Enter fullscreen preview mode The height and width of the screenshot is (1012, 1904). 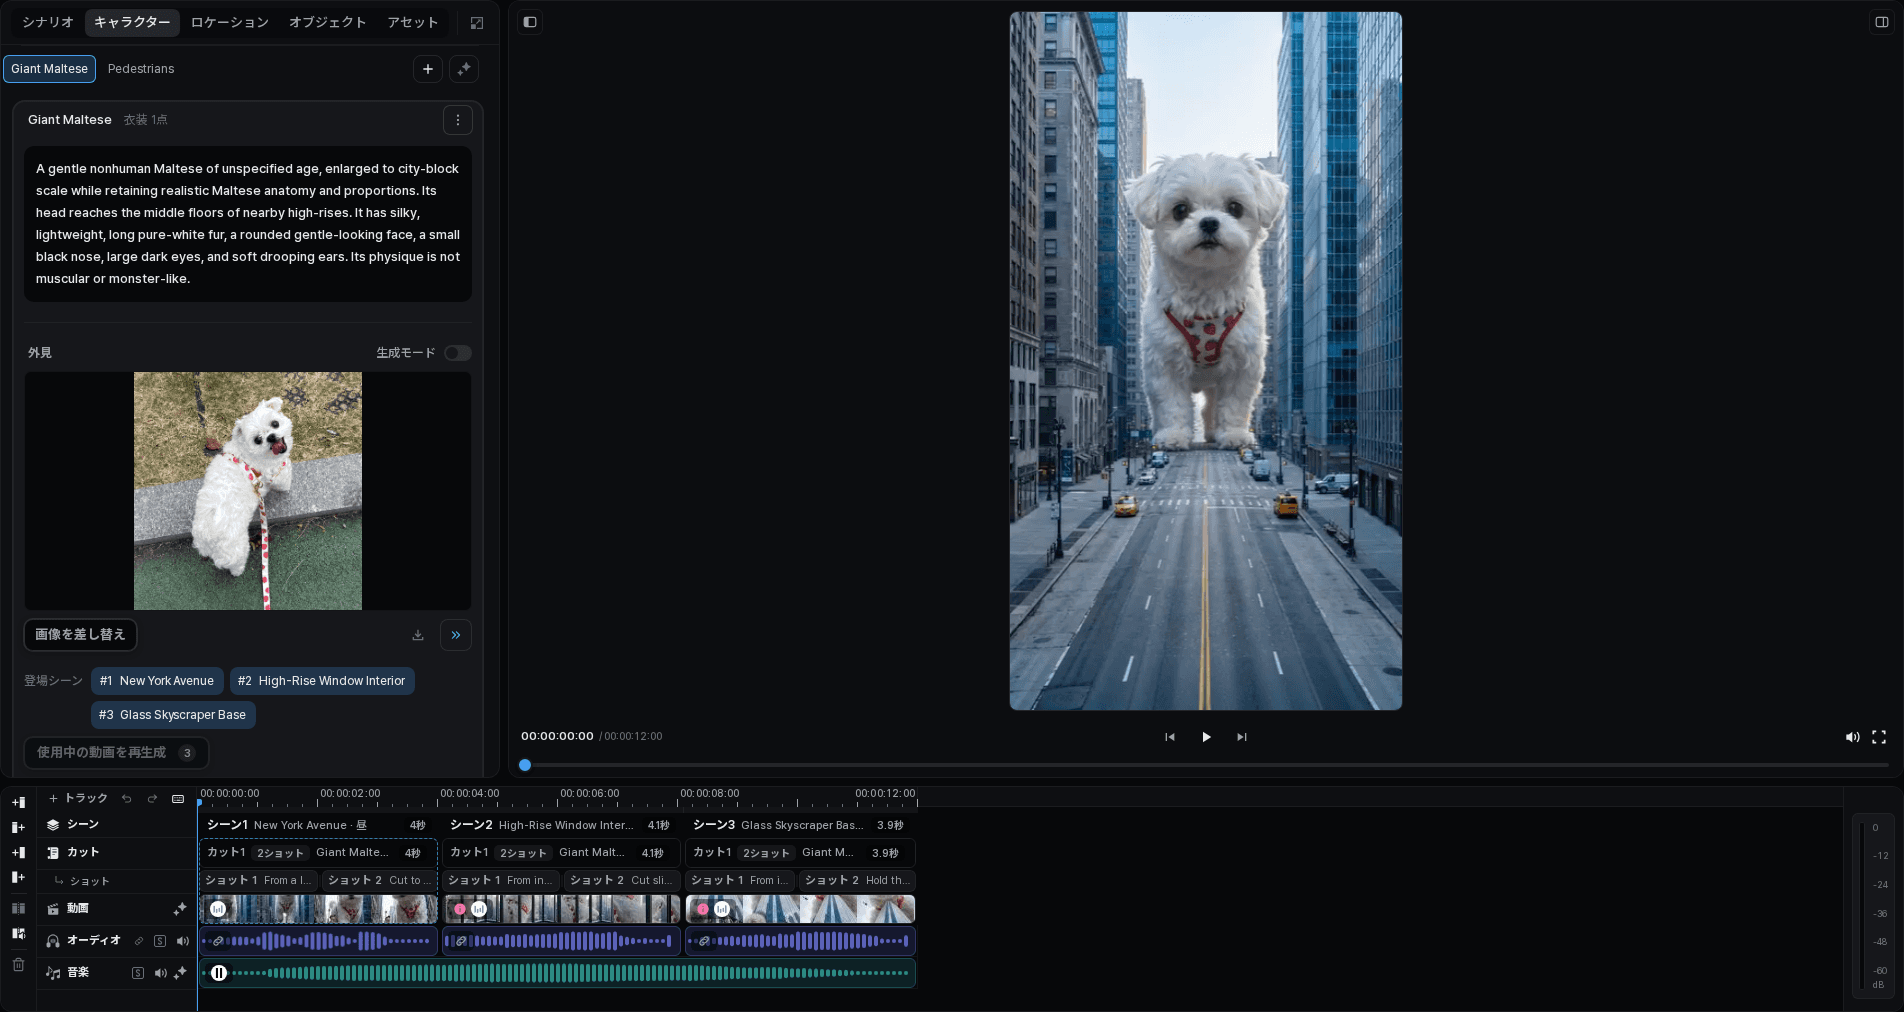pyautogui.click(x=1879, y=737)
